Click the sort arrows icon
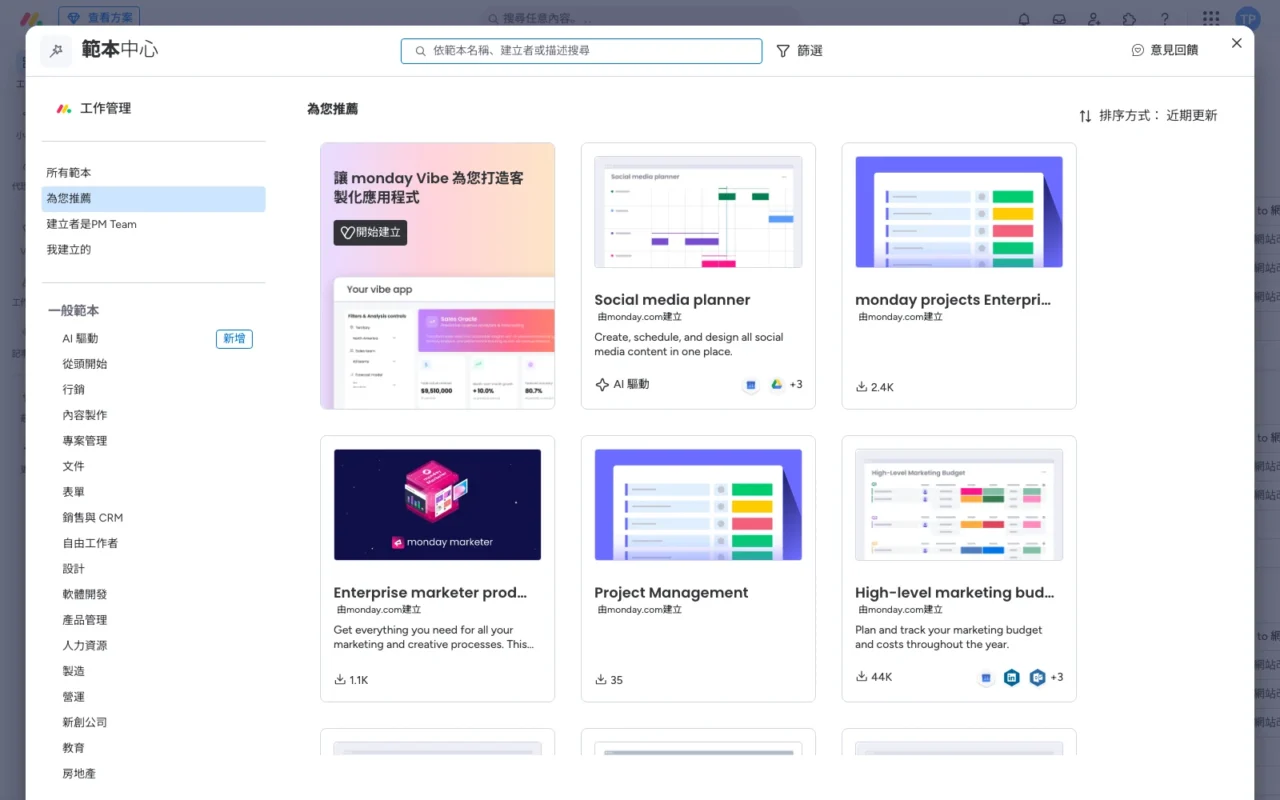The width and height of the screenshot is (1280, 800). point(1085,116)
